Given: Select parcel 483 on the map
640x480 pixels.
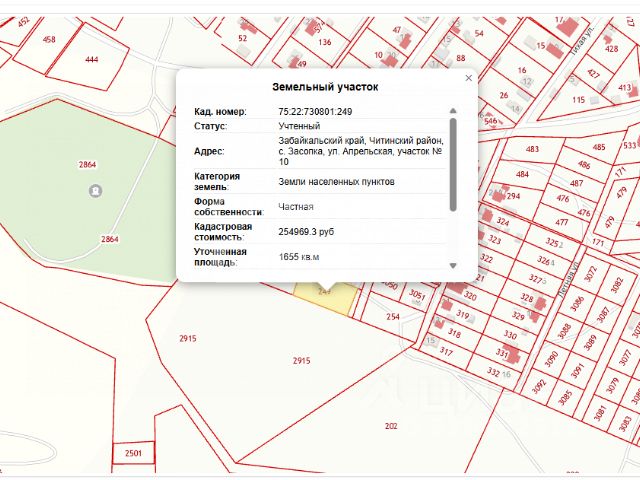Looking at the screenshot, I should click(532, 149).
